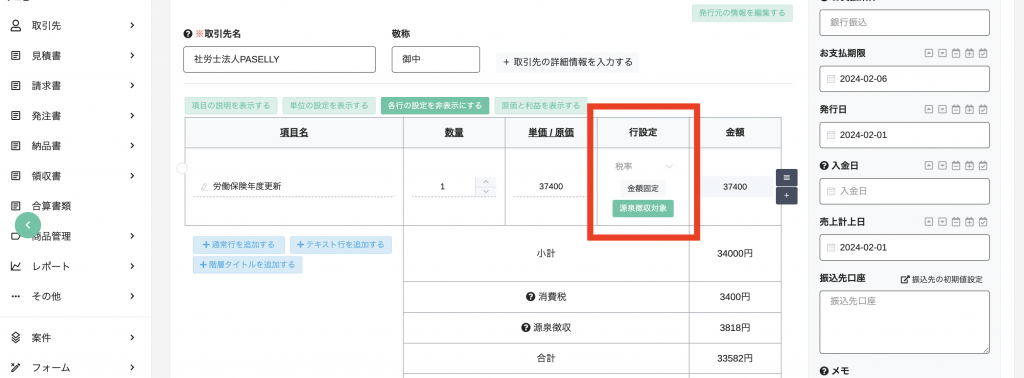1024x378 pixels.
Task: Click up-arrow icon for 売上計上日
Action: [929, 222]
